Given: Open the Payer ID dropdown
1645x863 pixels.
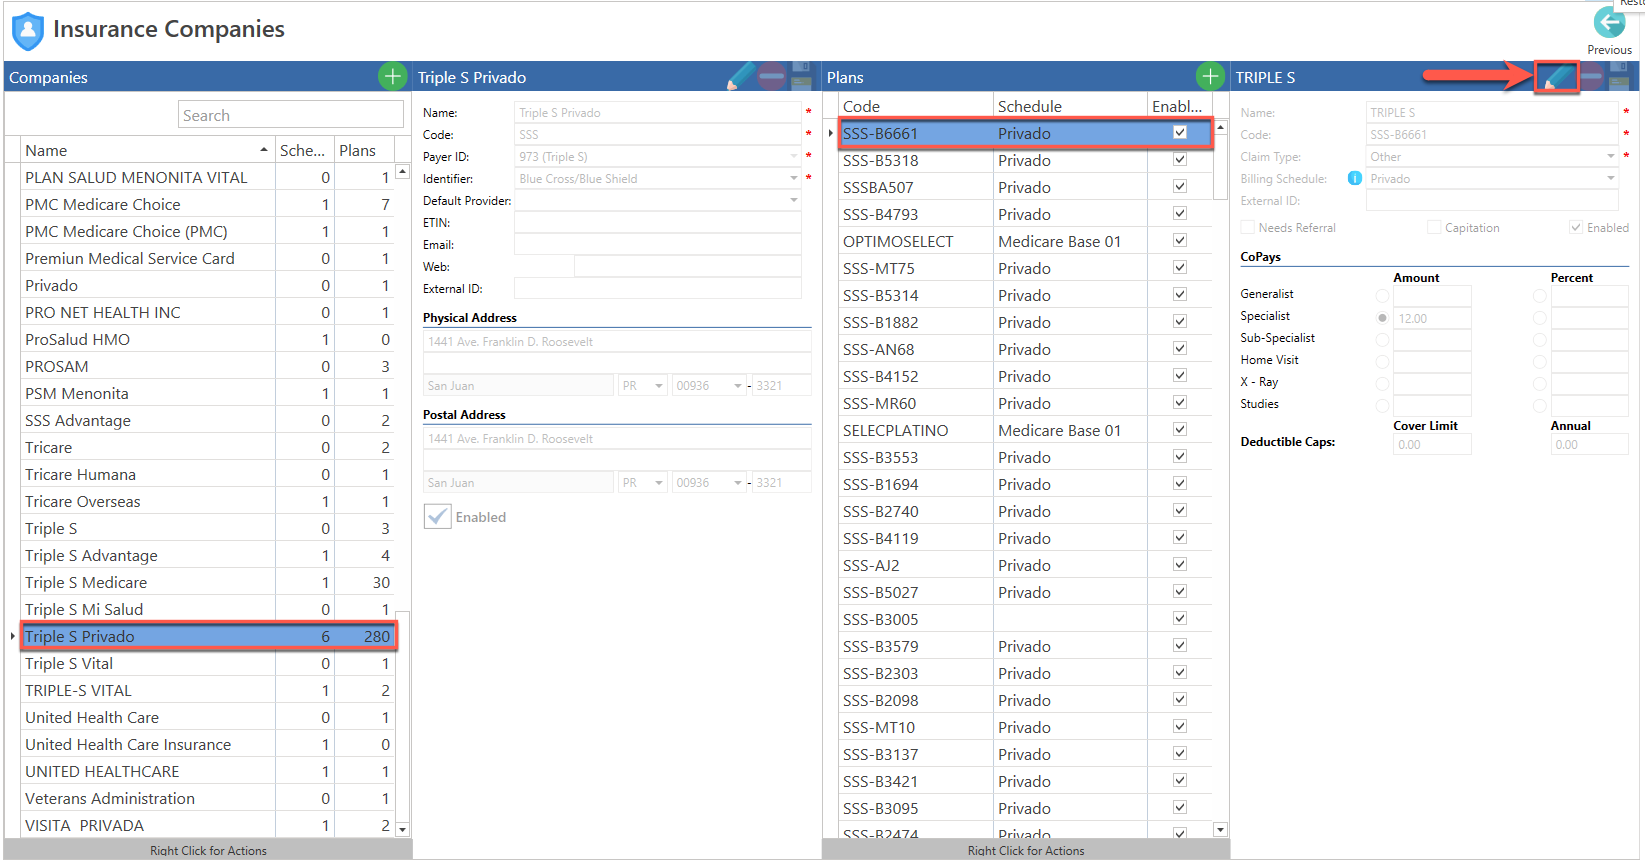Looking at the screenshot, I should click(x=794, y=156).
